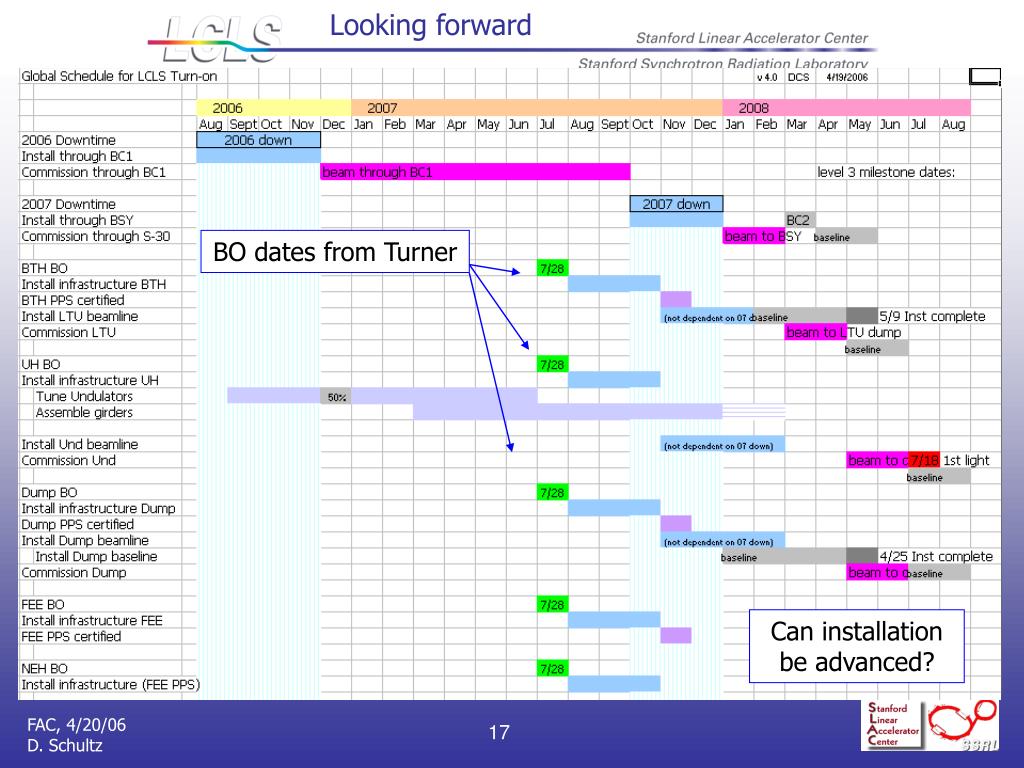Click the SSRL logo in the footer

[963, 725]
